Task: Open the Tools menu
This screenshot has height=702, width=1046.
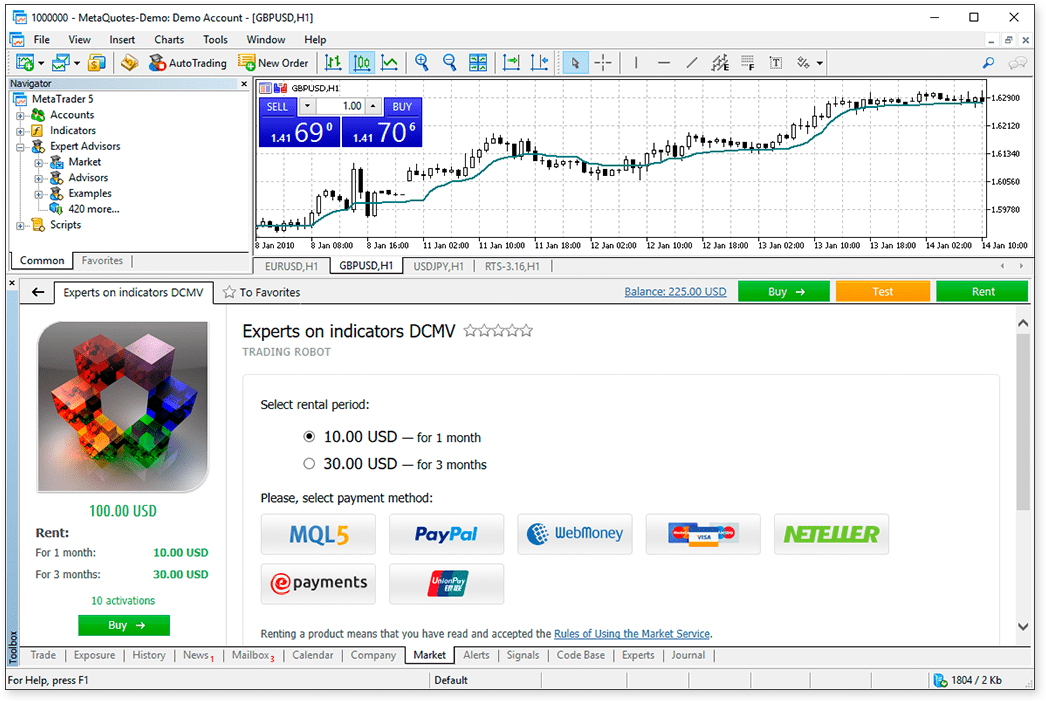Action: (215, 40)
